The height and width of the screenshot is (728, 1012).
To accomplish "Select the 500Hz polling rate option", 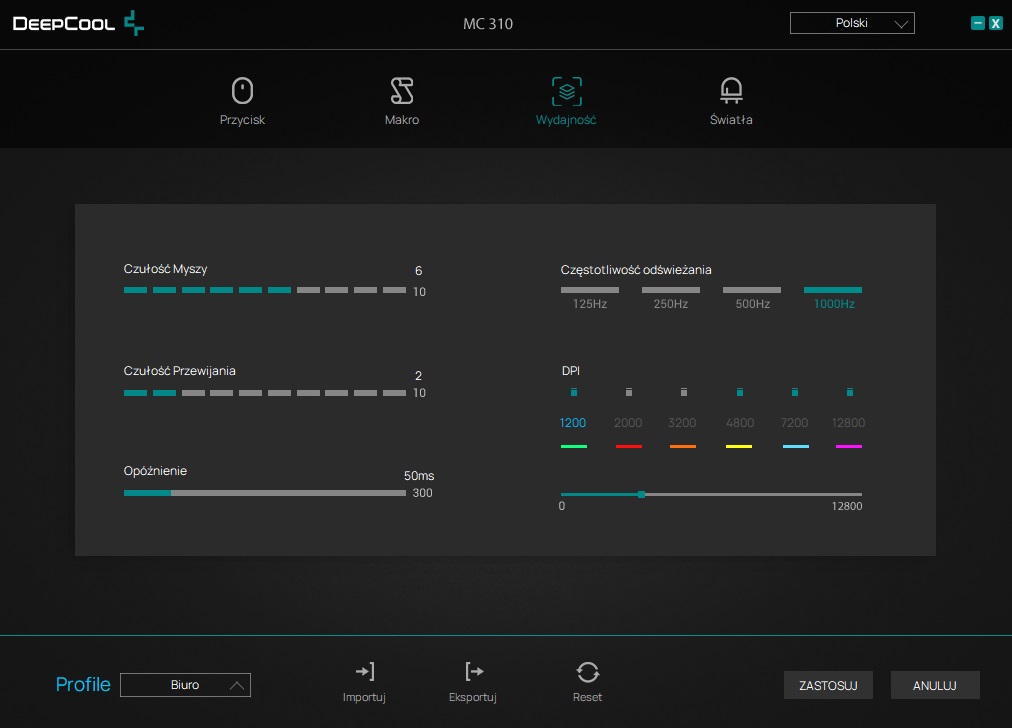I will [752, 290].
